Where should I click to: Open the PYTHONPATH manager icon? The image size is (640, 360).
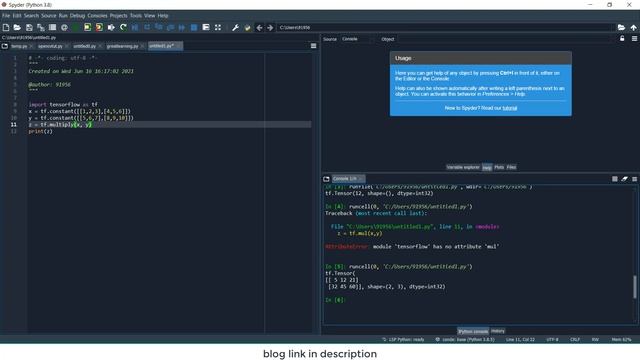click(247, 27)
